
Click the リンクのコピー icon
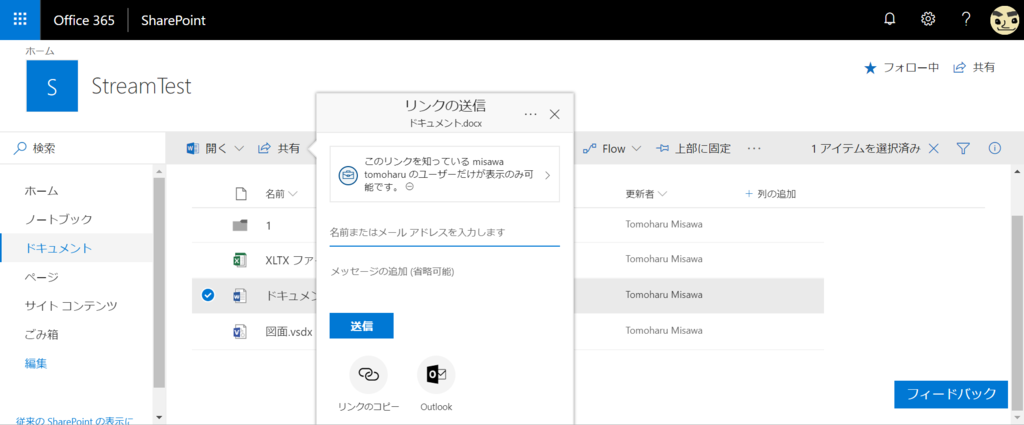(x=369, y=375)
